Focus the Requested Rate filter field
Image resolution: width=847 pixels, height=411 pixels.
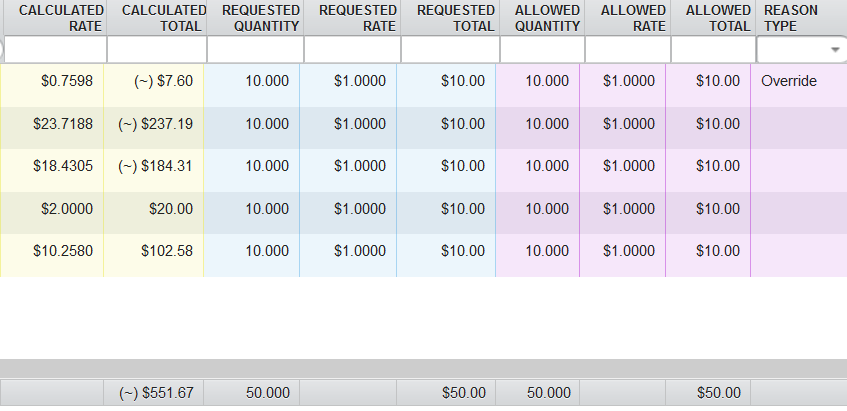point(352,50)
